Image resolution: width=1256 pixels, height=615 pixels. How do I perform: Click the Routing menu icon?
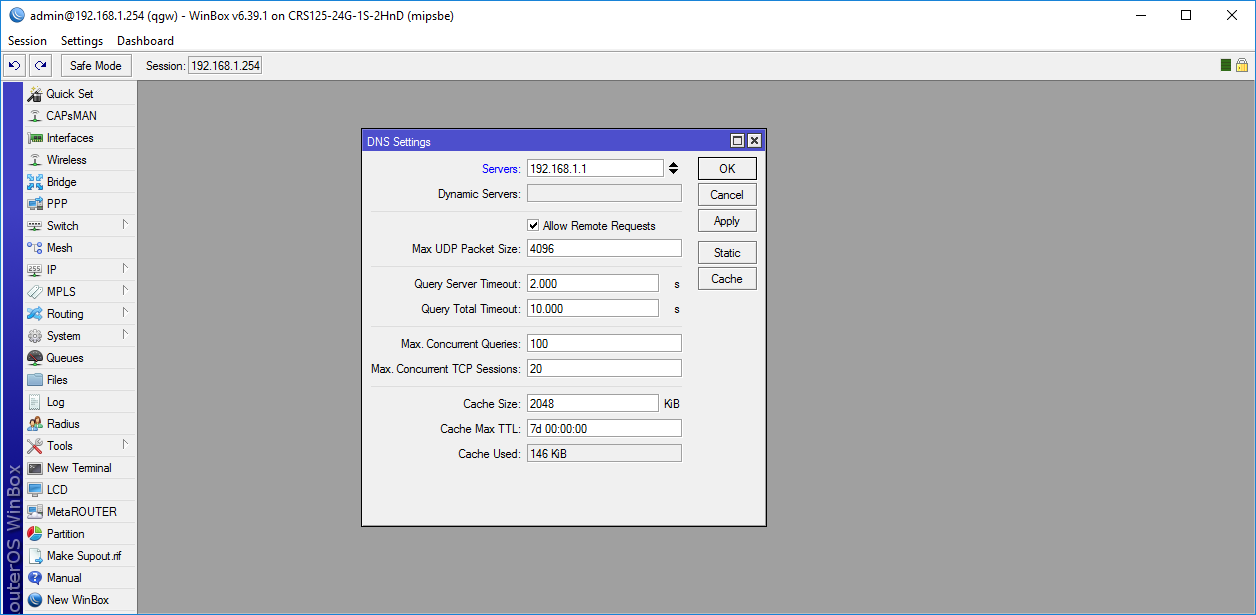coord(35,314)
